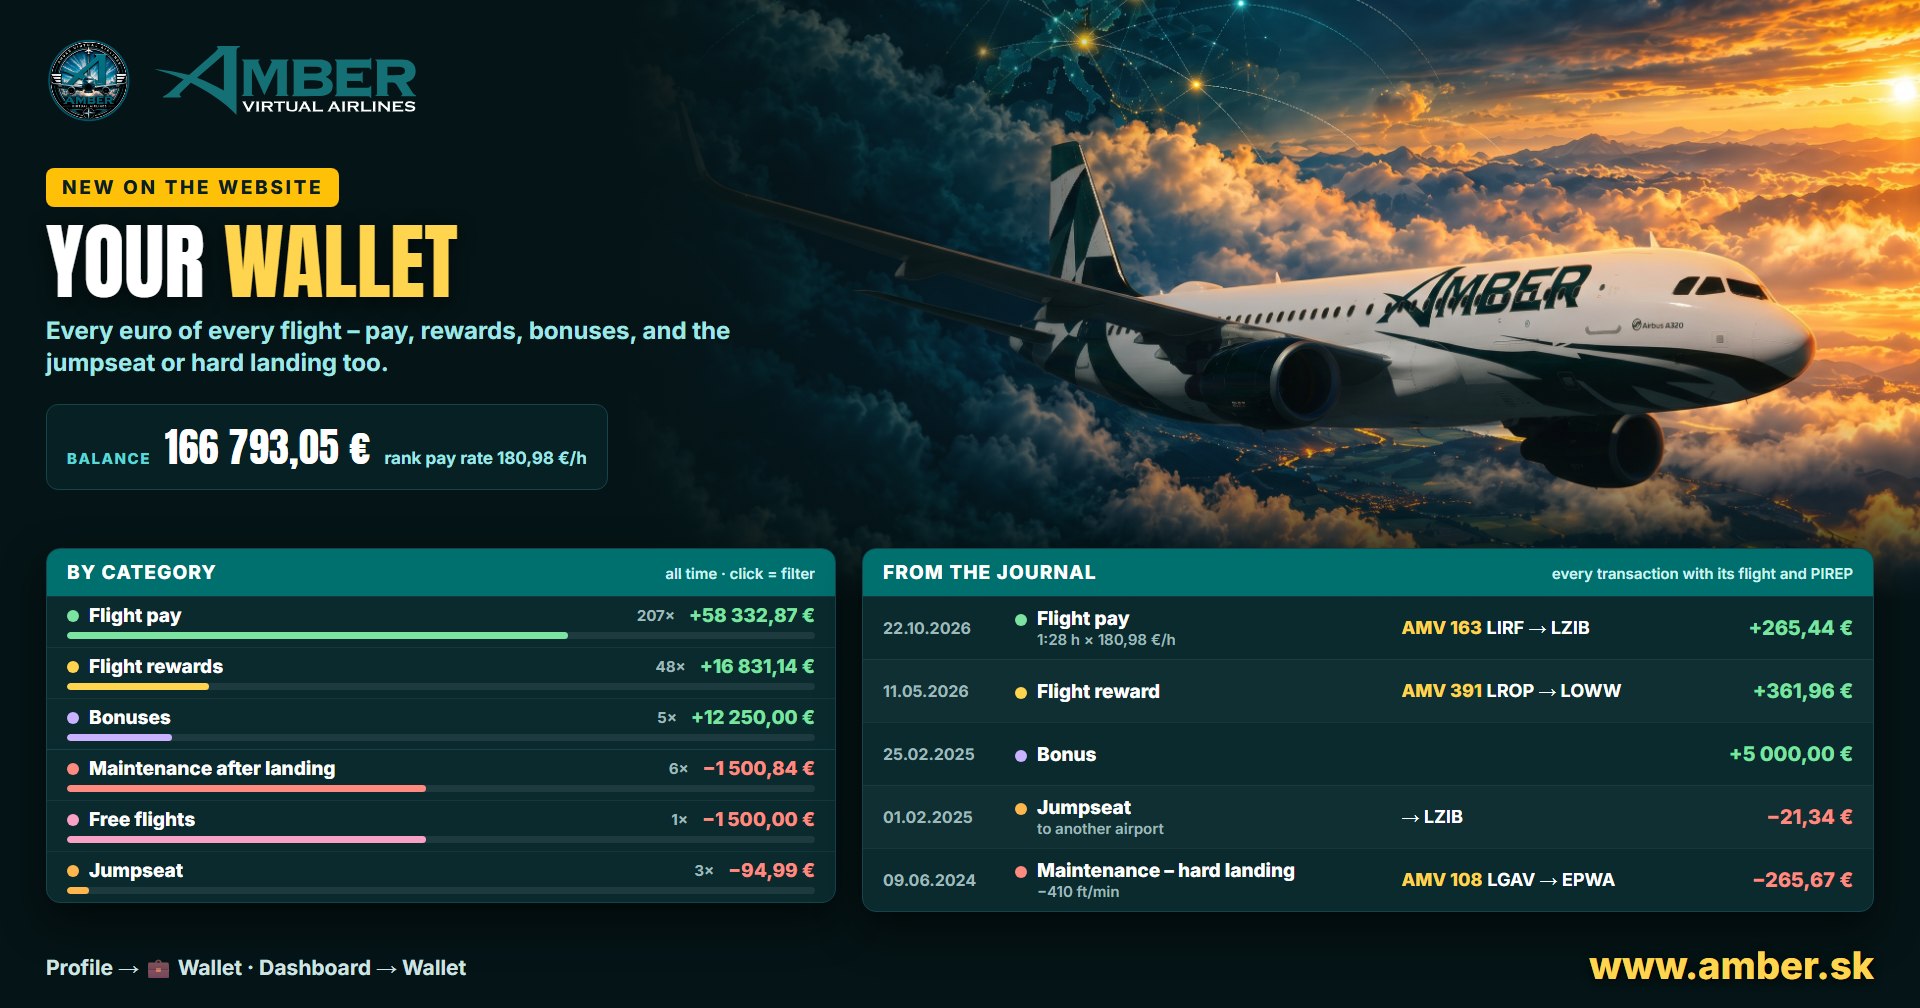The width and height of the screenshot is (1920, 1008).
Task: Click the Dashboard breadcrumb in the footer
Action: 314,968
